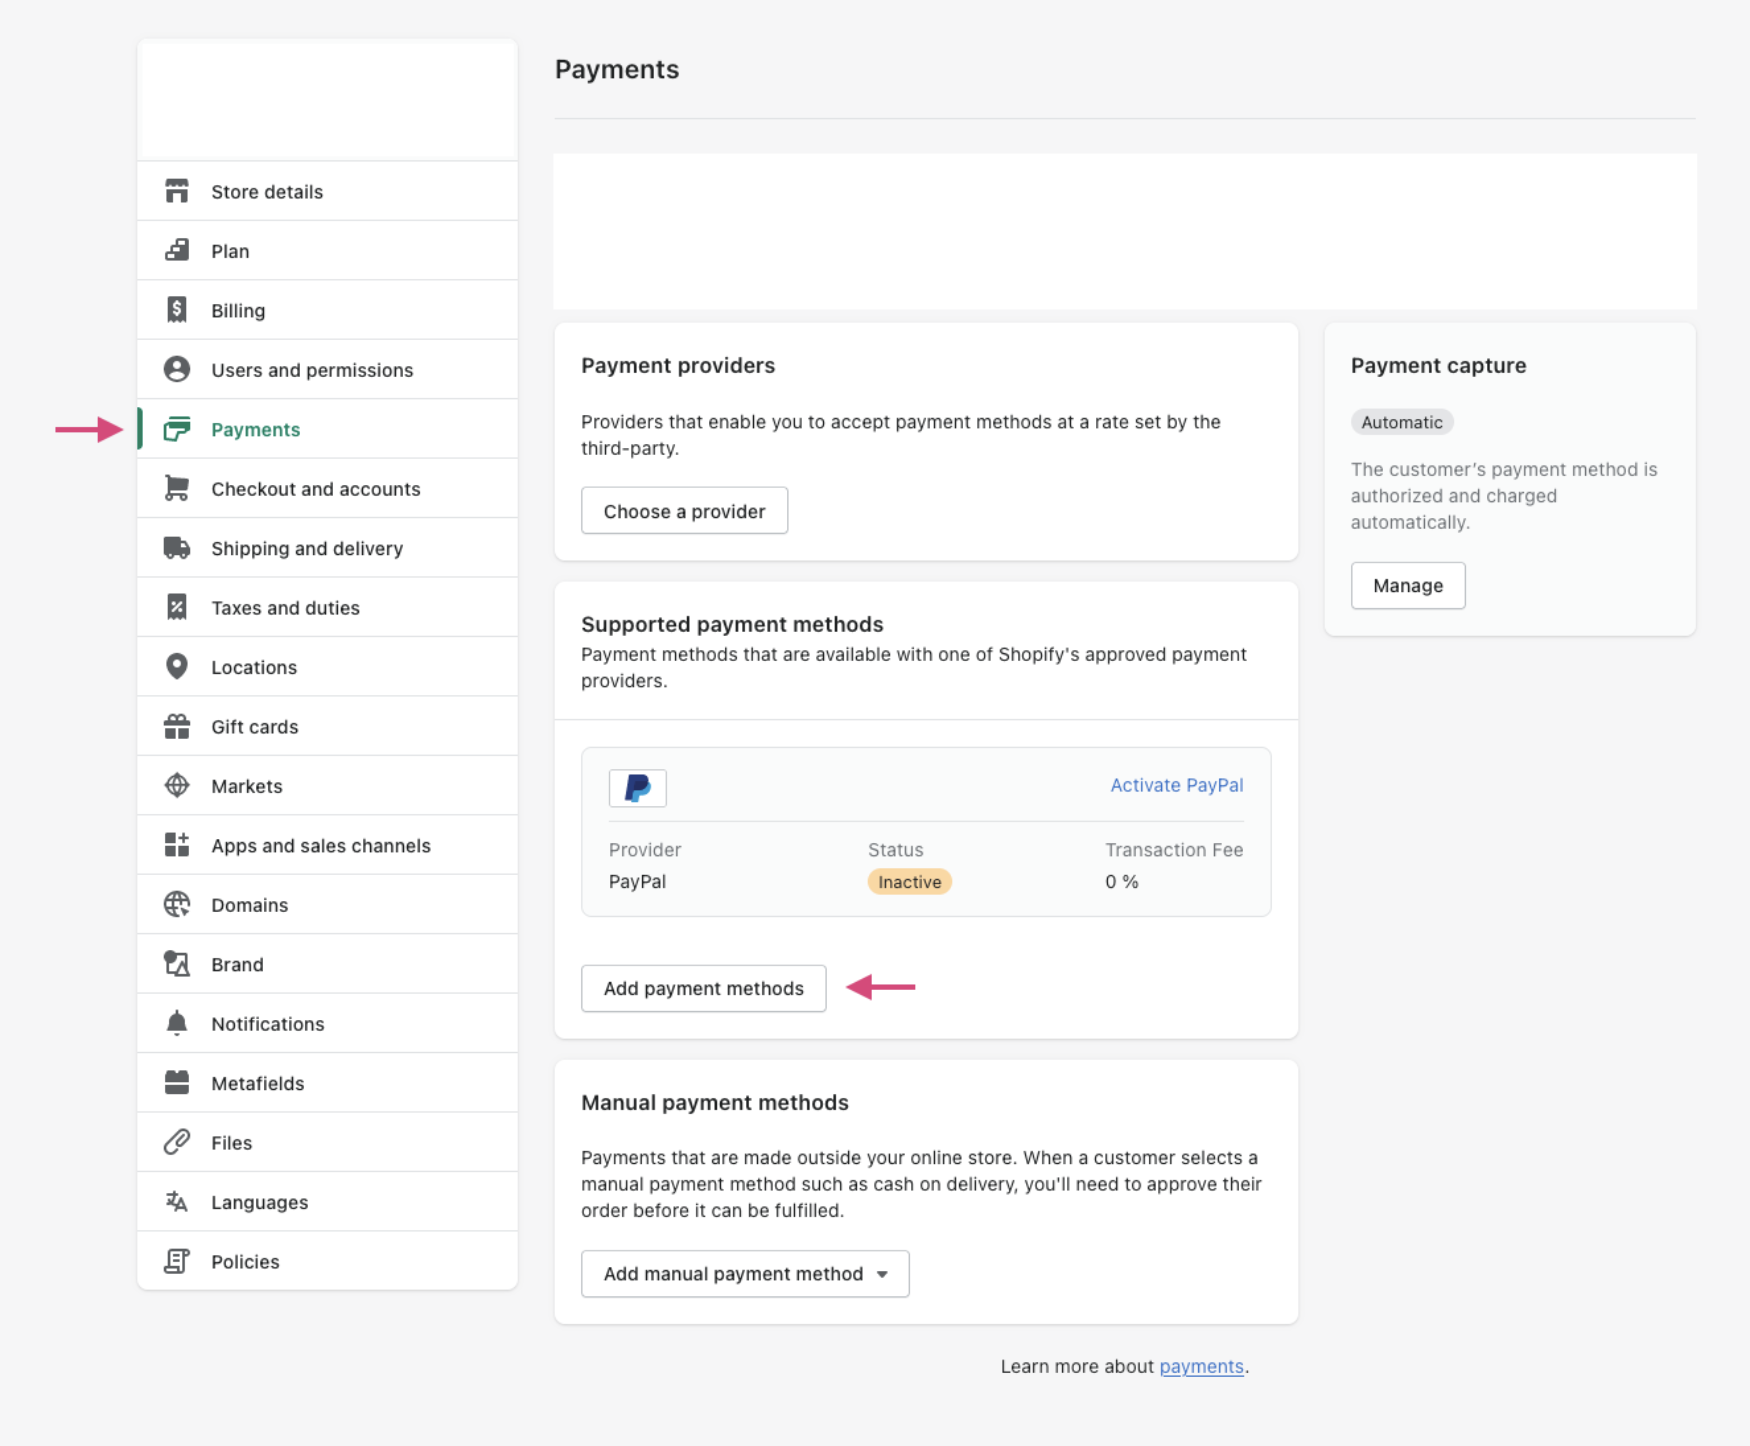
Task: Open Checkout and accounts settings
Action: (x=315, y=489)
